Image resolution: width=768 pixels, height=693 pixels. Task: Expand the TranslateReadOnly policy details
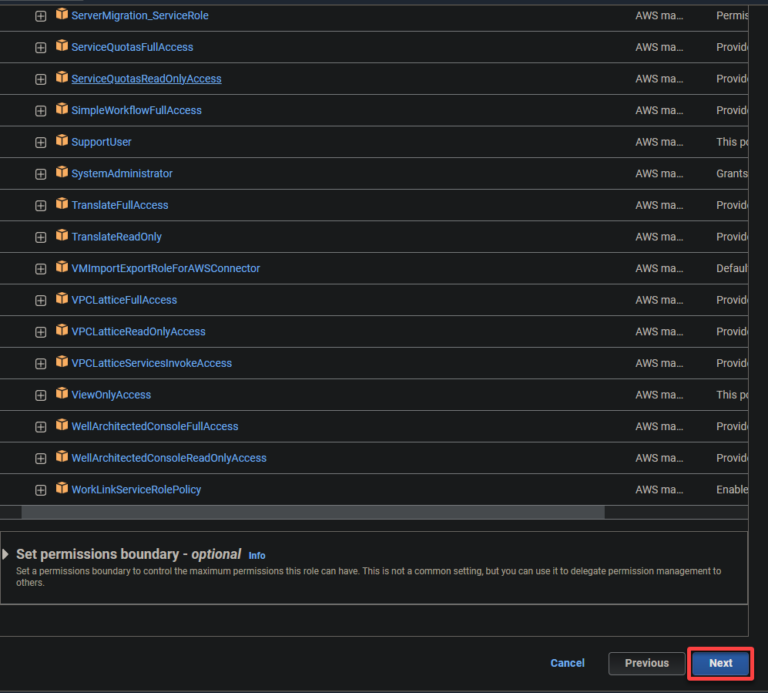click(x=41, y=237)
